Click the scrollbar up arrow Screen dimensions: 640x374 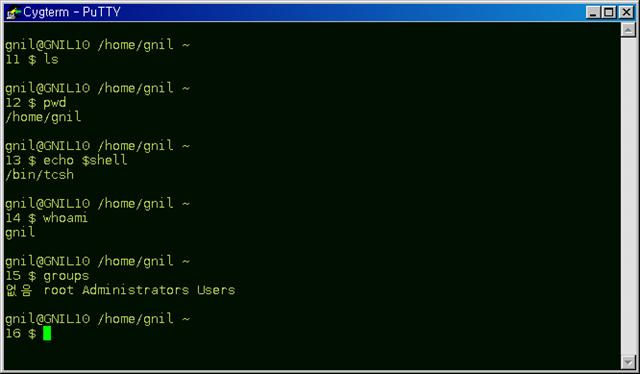pyautogui.click(x=628, y=30)
